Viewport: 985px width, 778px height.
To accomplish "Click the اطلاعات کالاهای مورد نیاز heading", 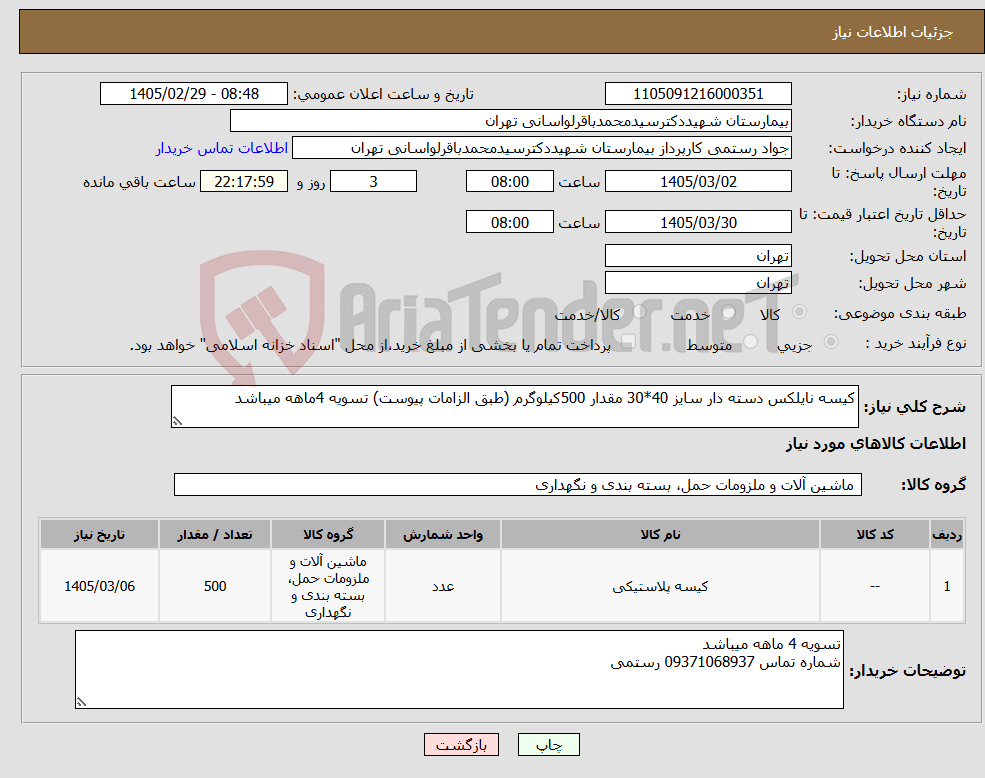I will click(876, 444).
